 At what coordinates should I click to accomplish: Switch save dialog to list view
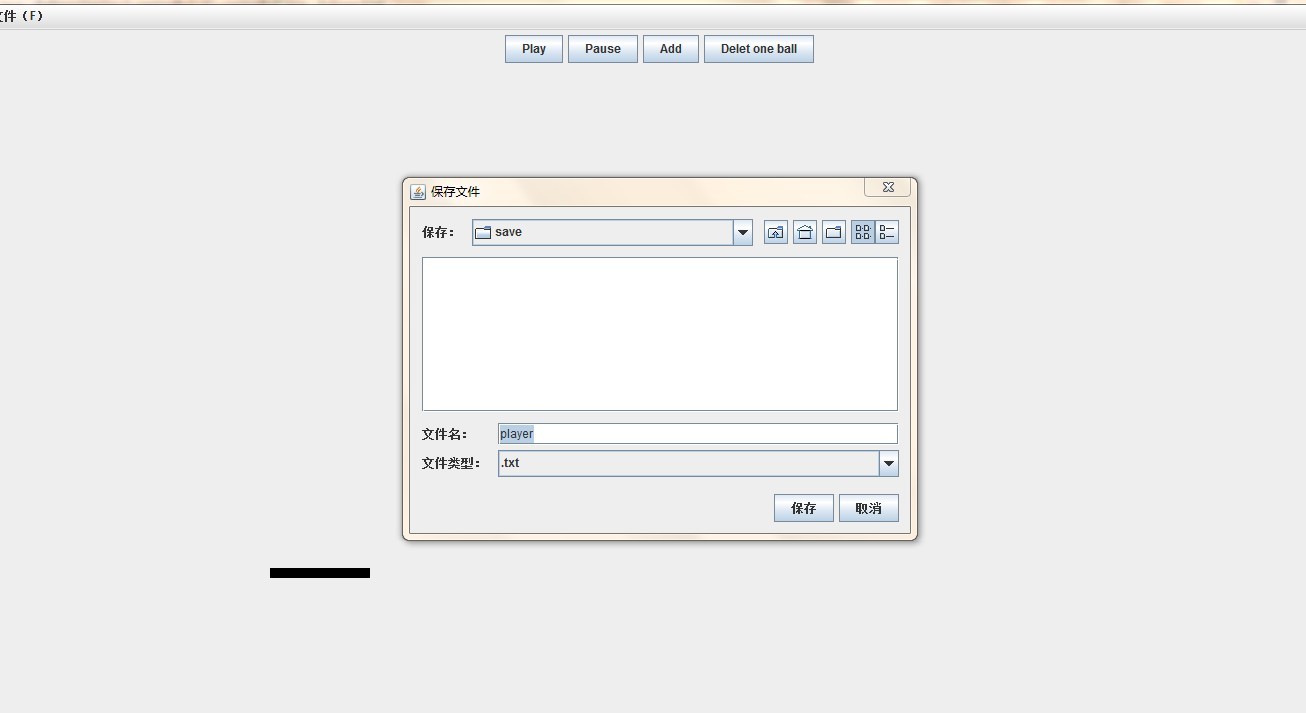(x=863, y=232)
